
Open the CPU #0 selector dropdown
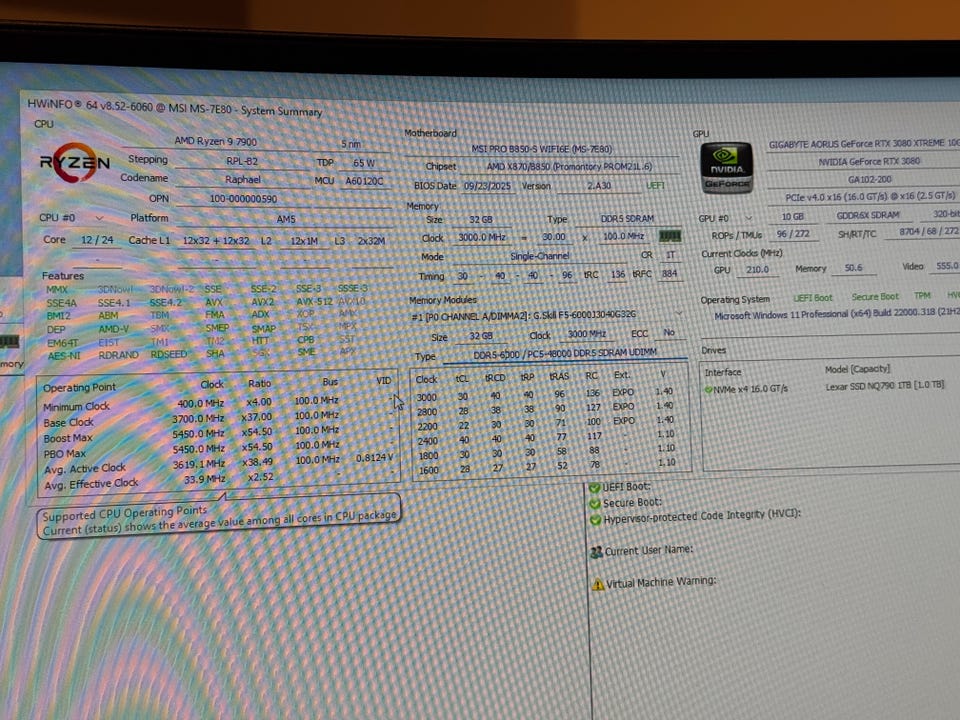[x=99, y=218]
